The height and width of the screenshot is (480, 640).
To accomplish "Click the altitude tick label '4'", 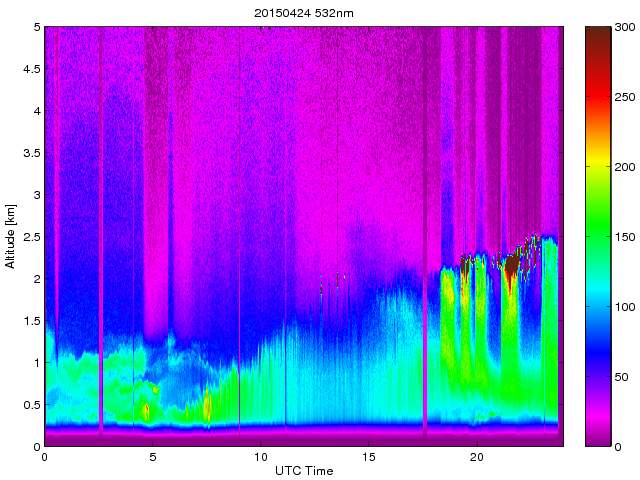I will pyautogui.click(x=37, y=111).
